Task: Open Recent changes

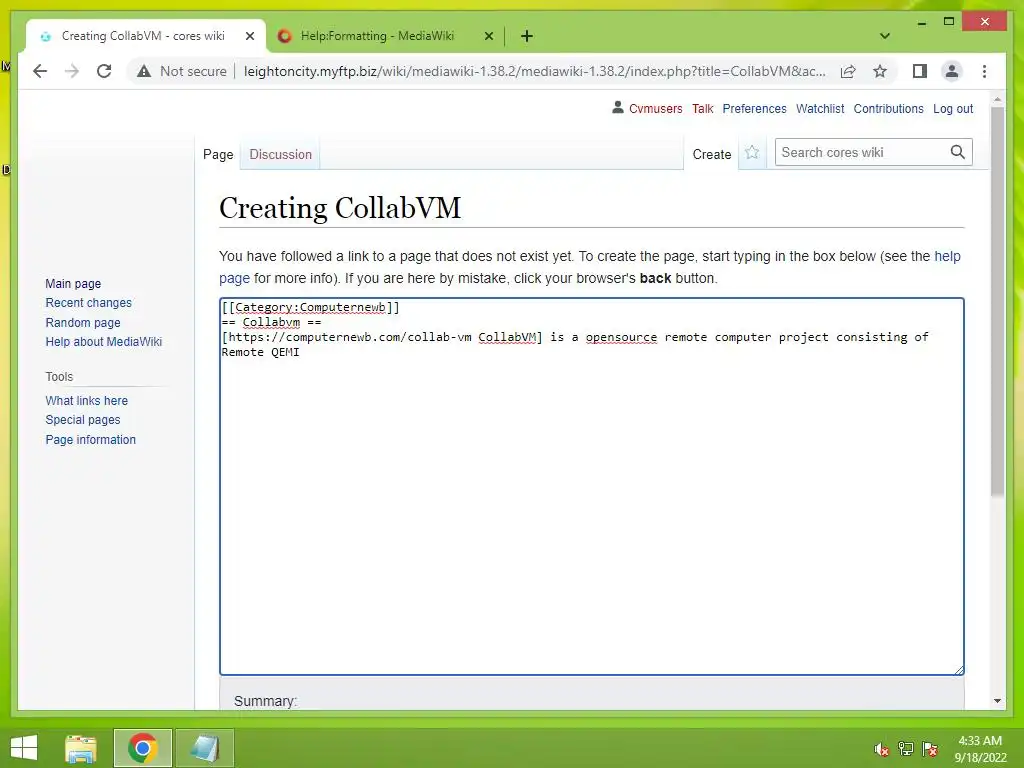Action: coord(89,302)
